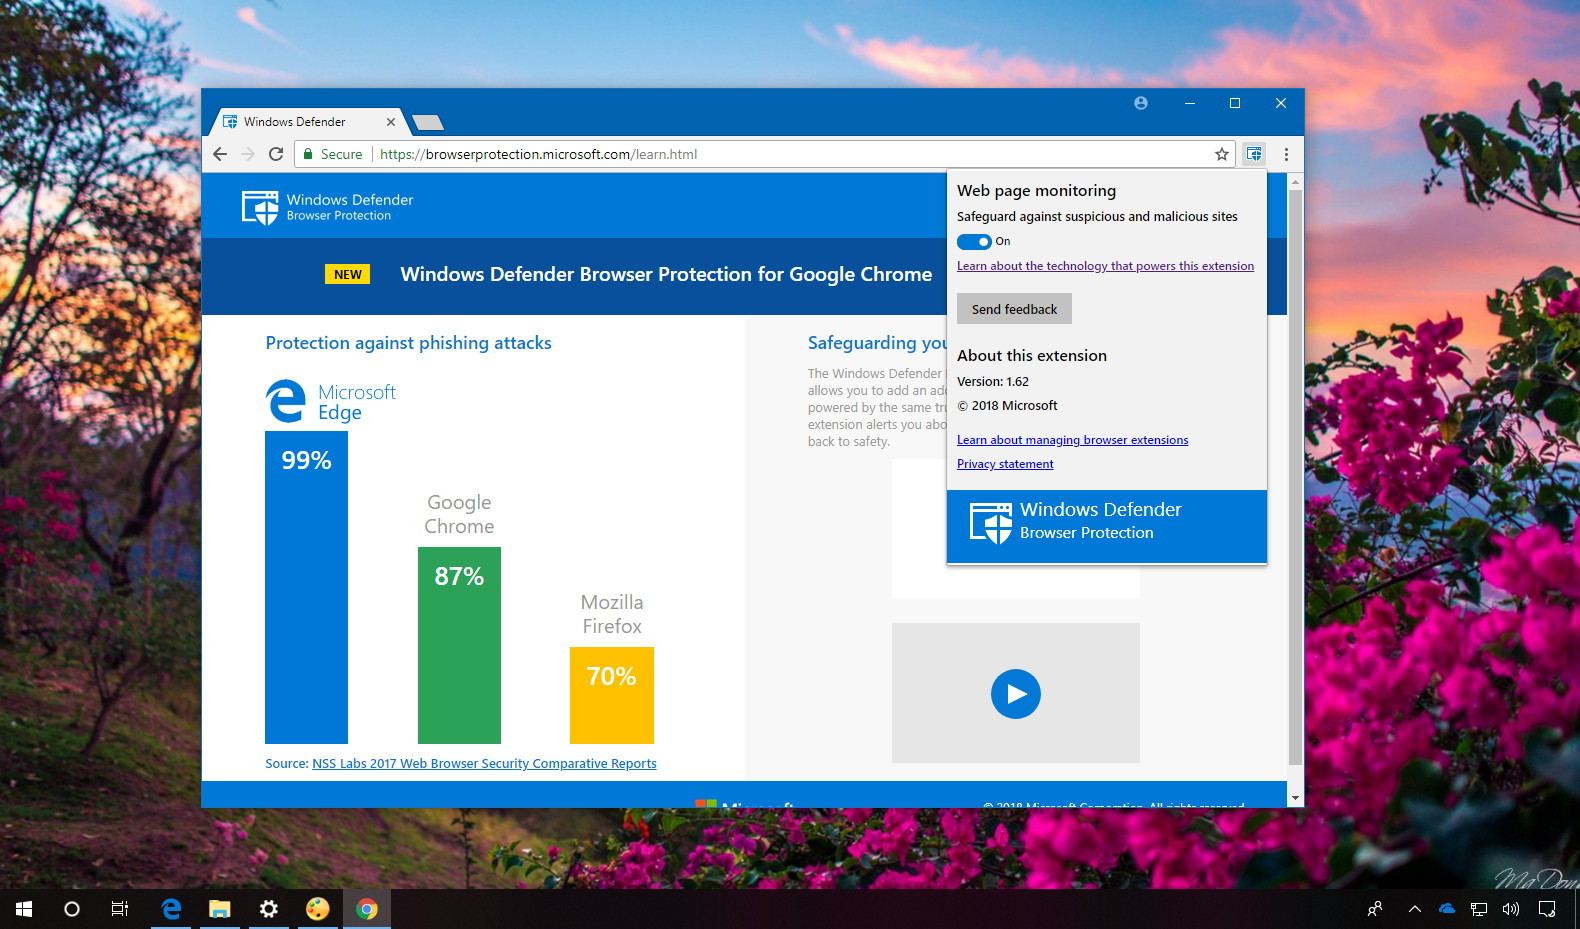Click the blue 99% Edge bar

306,587
